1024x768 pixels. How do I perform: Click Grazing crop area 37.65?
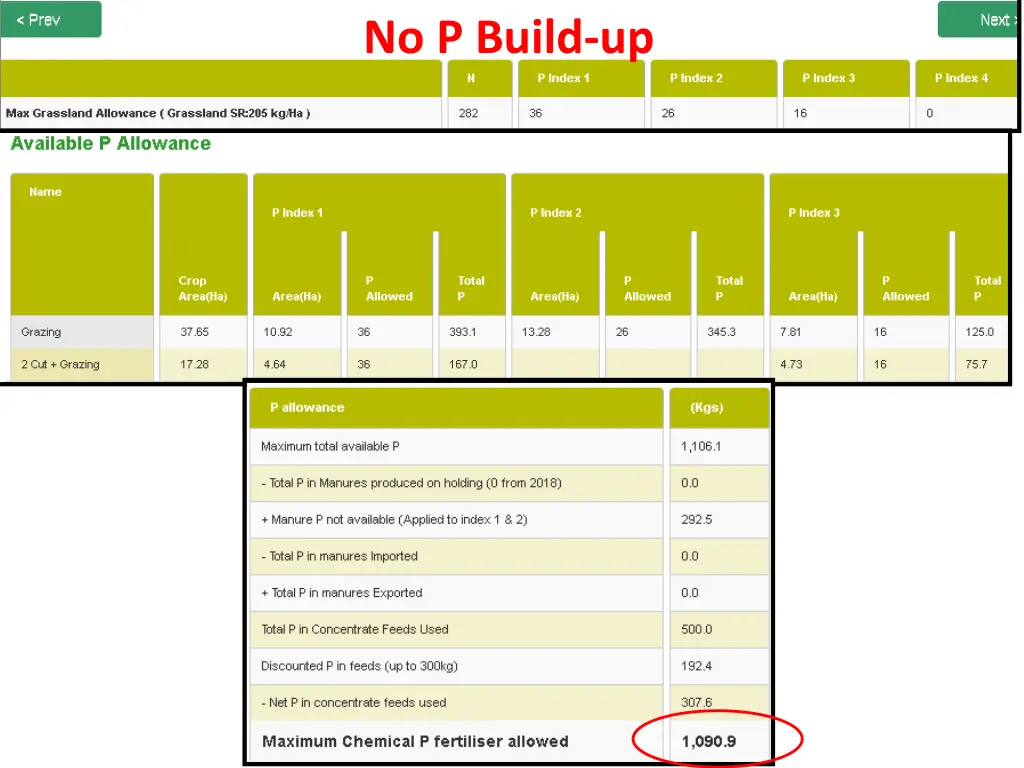[x=195, y=332]
